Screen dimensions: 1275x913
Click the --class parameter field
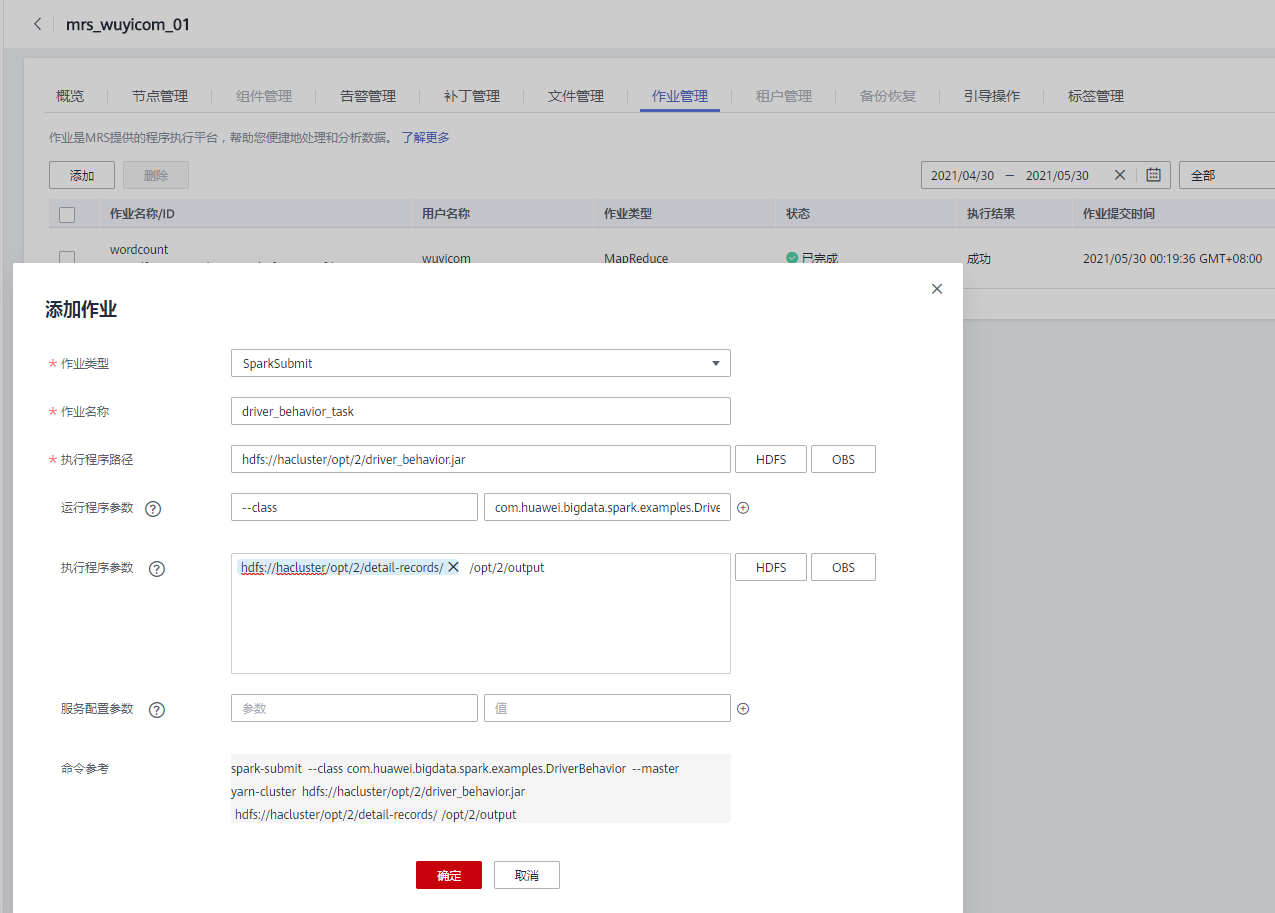(354, 507)
